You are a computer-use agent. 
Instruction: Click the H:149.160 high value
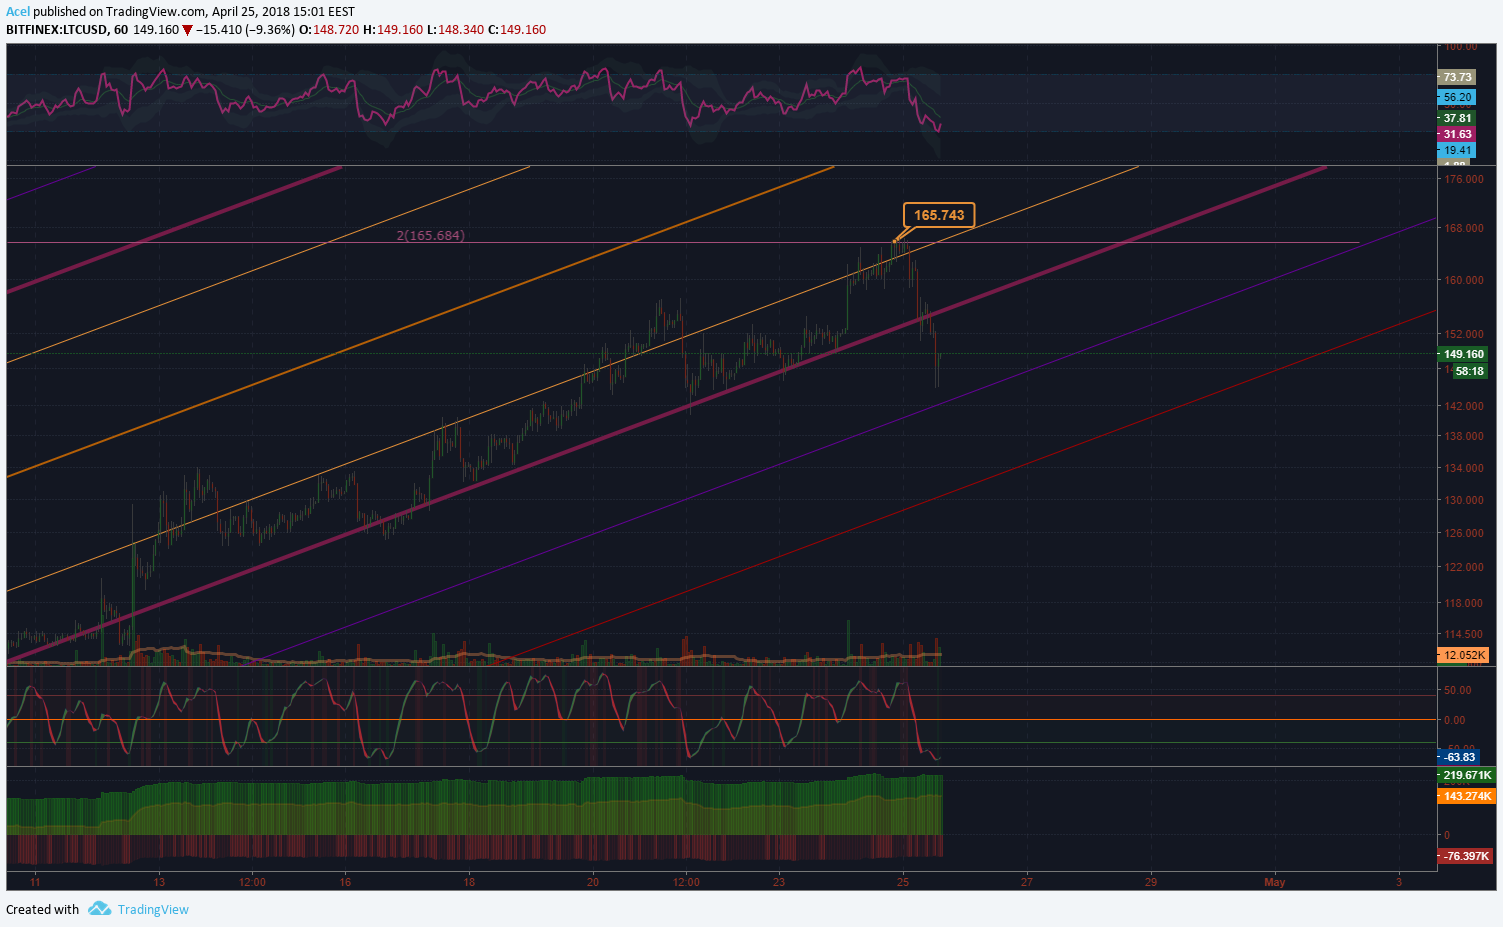393,30
